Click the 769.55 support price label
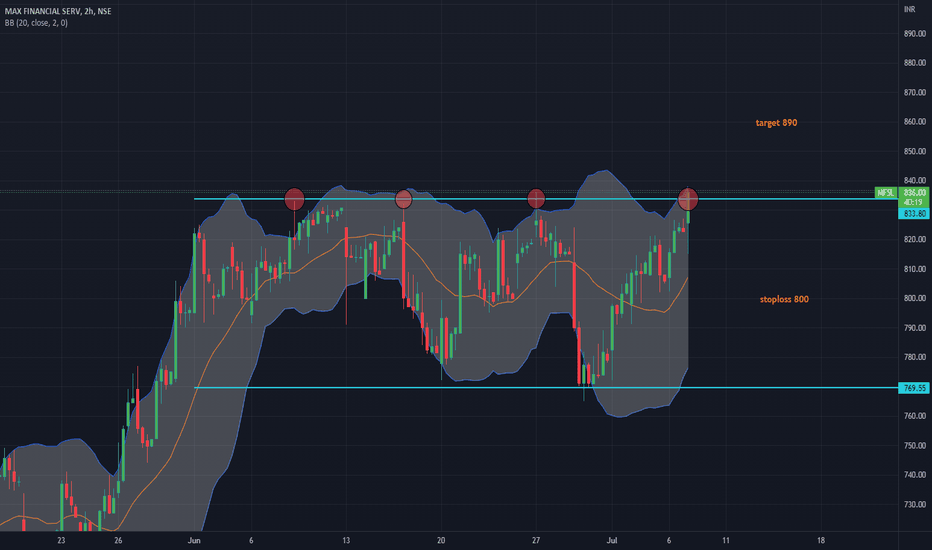The width and height of the screenshot is (932, 550). pyautogui.click(x=915, y=388)
